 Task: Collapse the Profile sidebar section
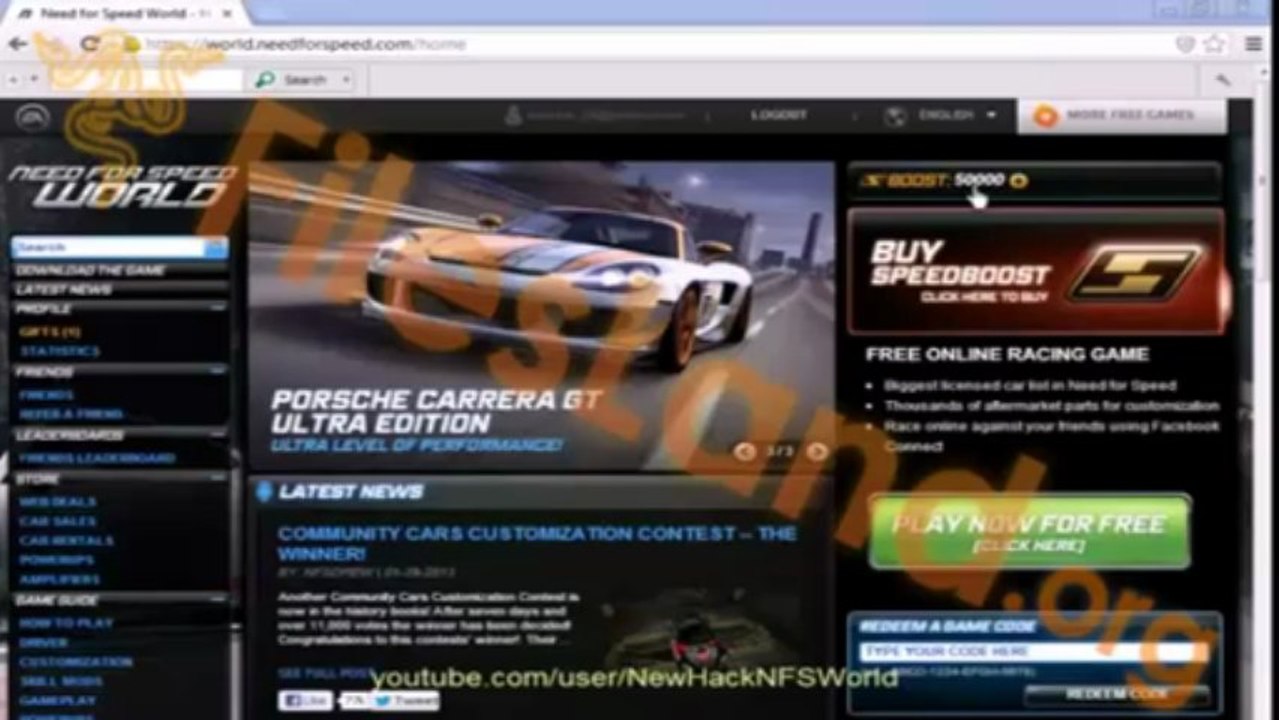click(x=218, y=309)
